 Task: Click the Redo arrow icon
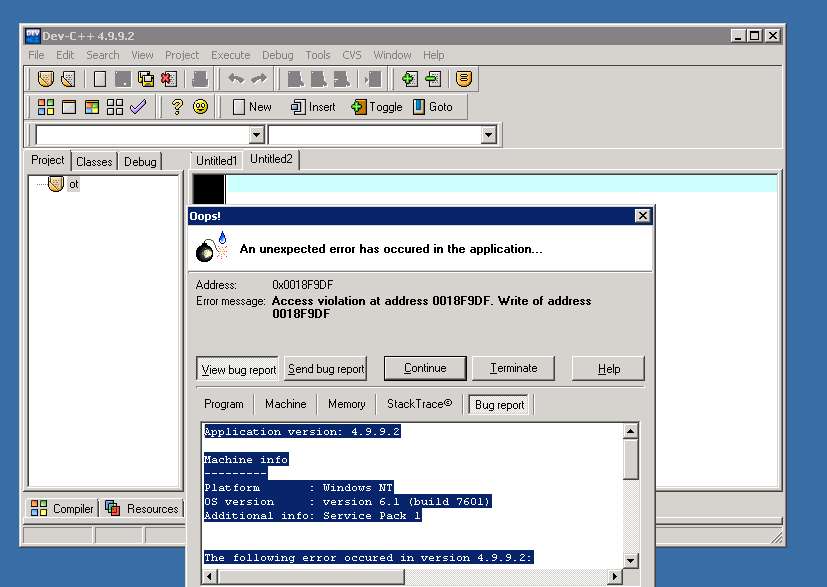[x=259, y=79]
